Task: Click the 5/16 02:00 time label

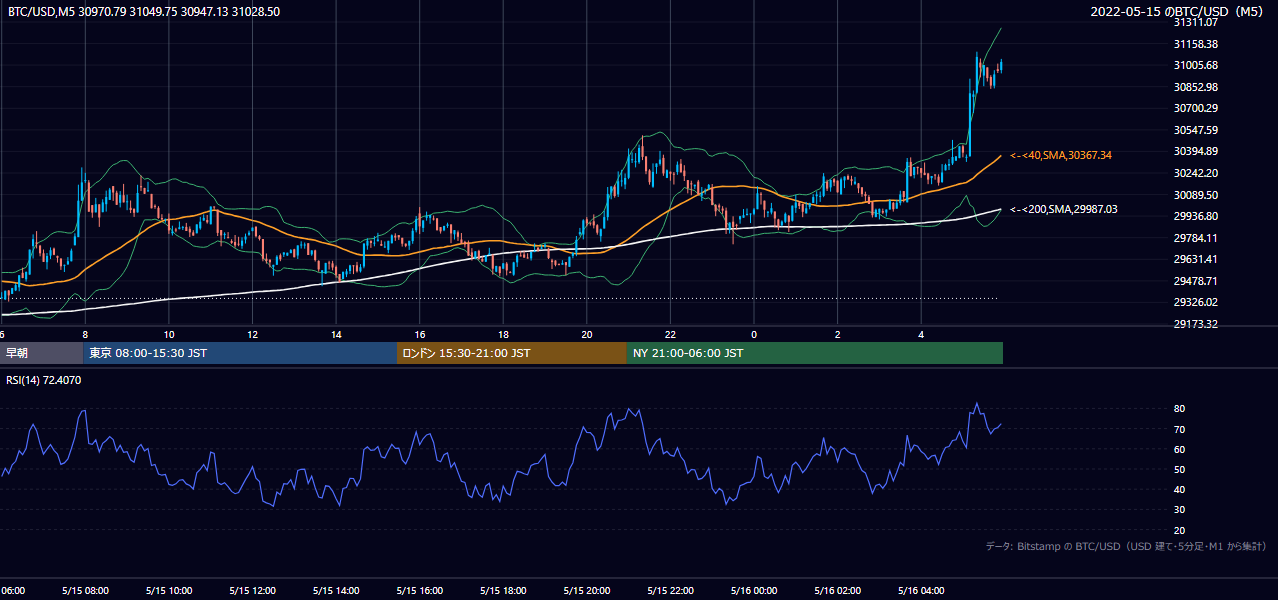Action: (x=838, y=590)
